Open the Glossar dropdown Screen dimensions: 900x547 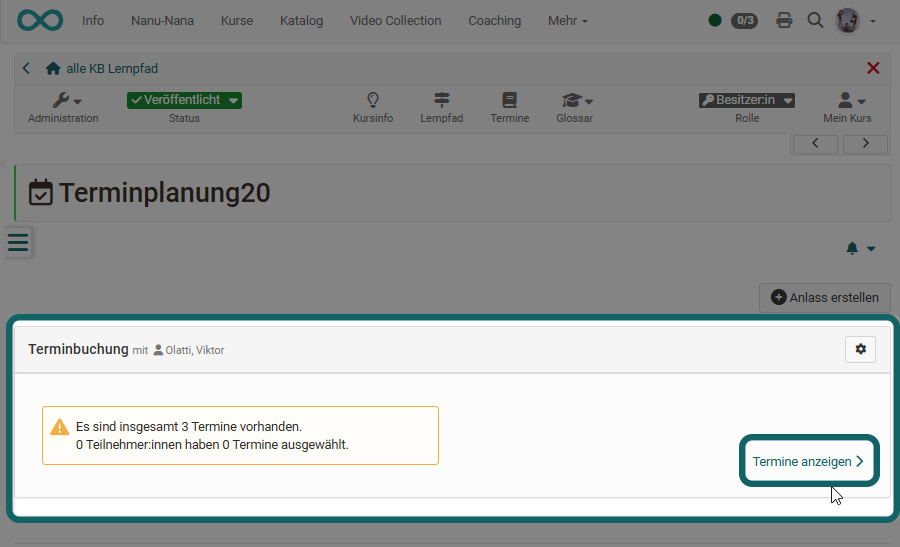575,101
